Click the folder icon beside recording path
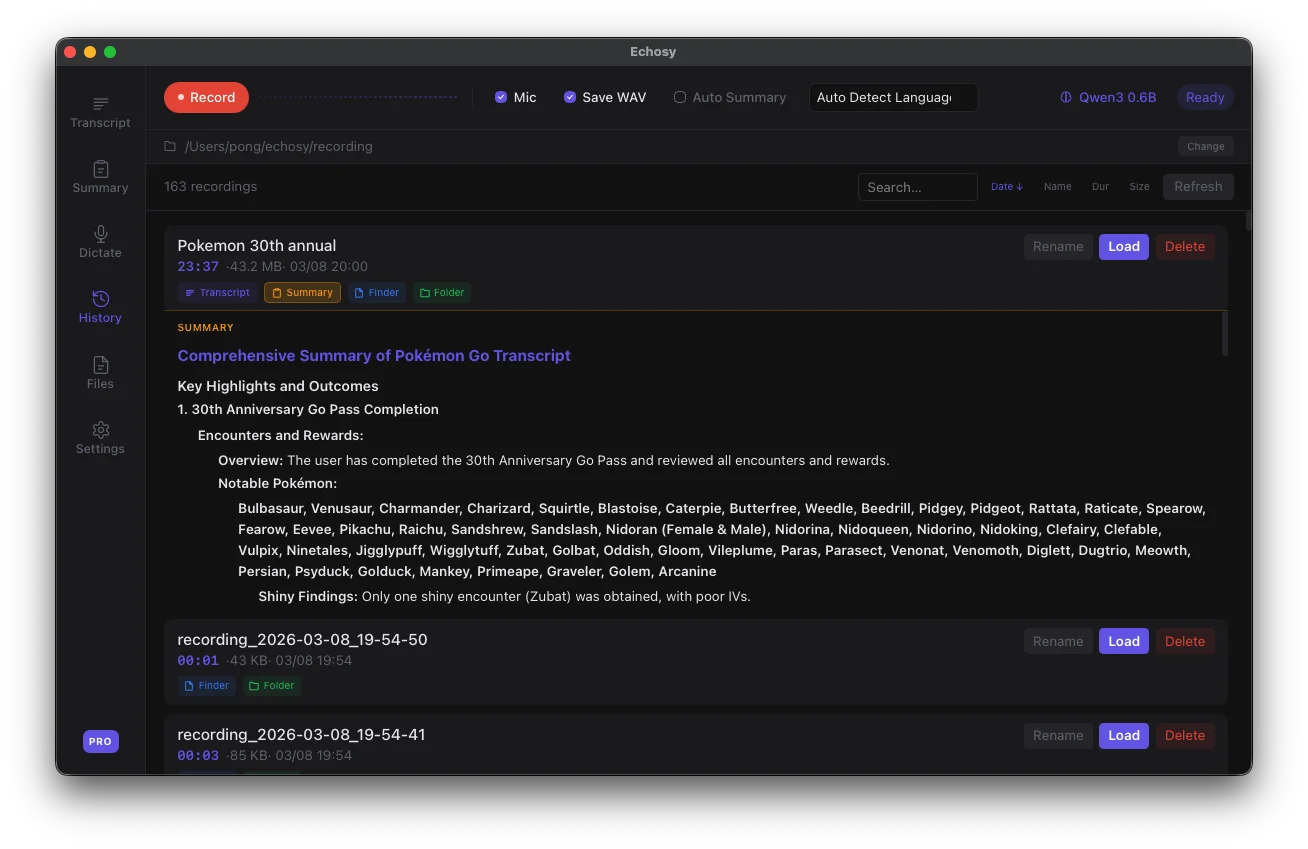The height and width of the screenshot is (849, 1308). pos(170,146)
